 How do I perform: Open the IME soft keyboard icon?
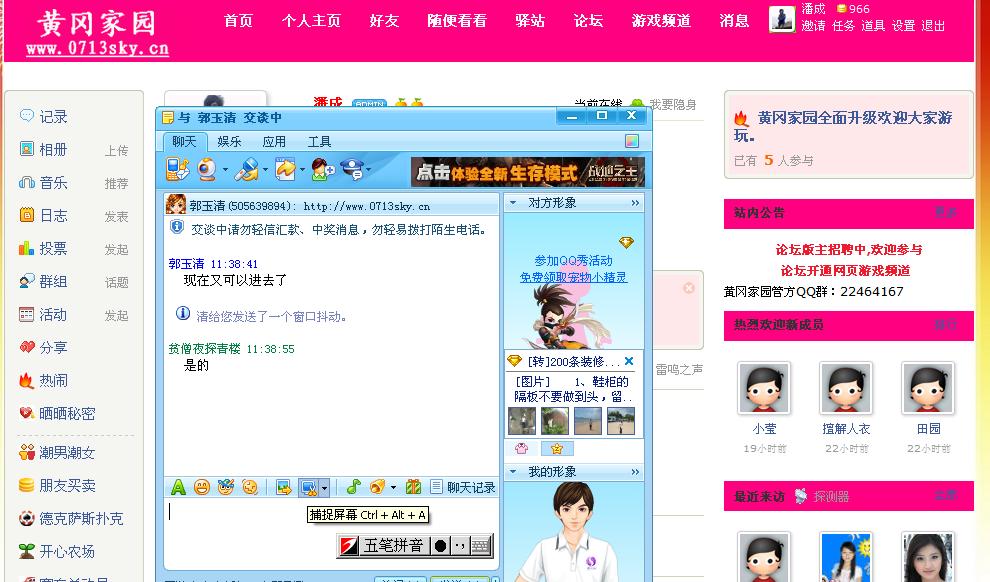(x=480, y=545)
